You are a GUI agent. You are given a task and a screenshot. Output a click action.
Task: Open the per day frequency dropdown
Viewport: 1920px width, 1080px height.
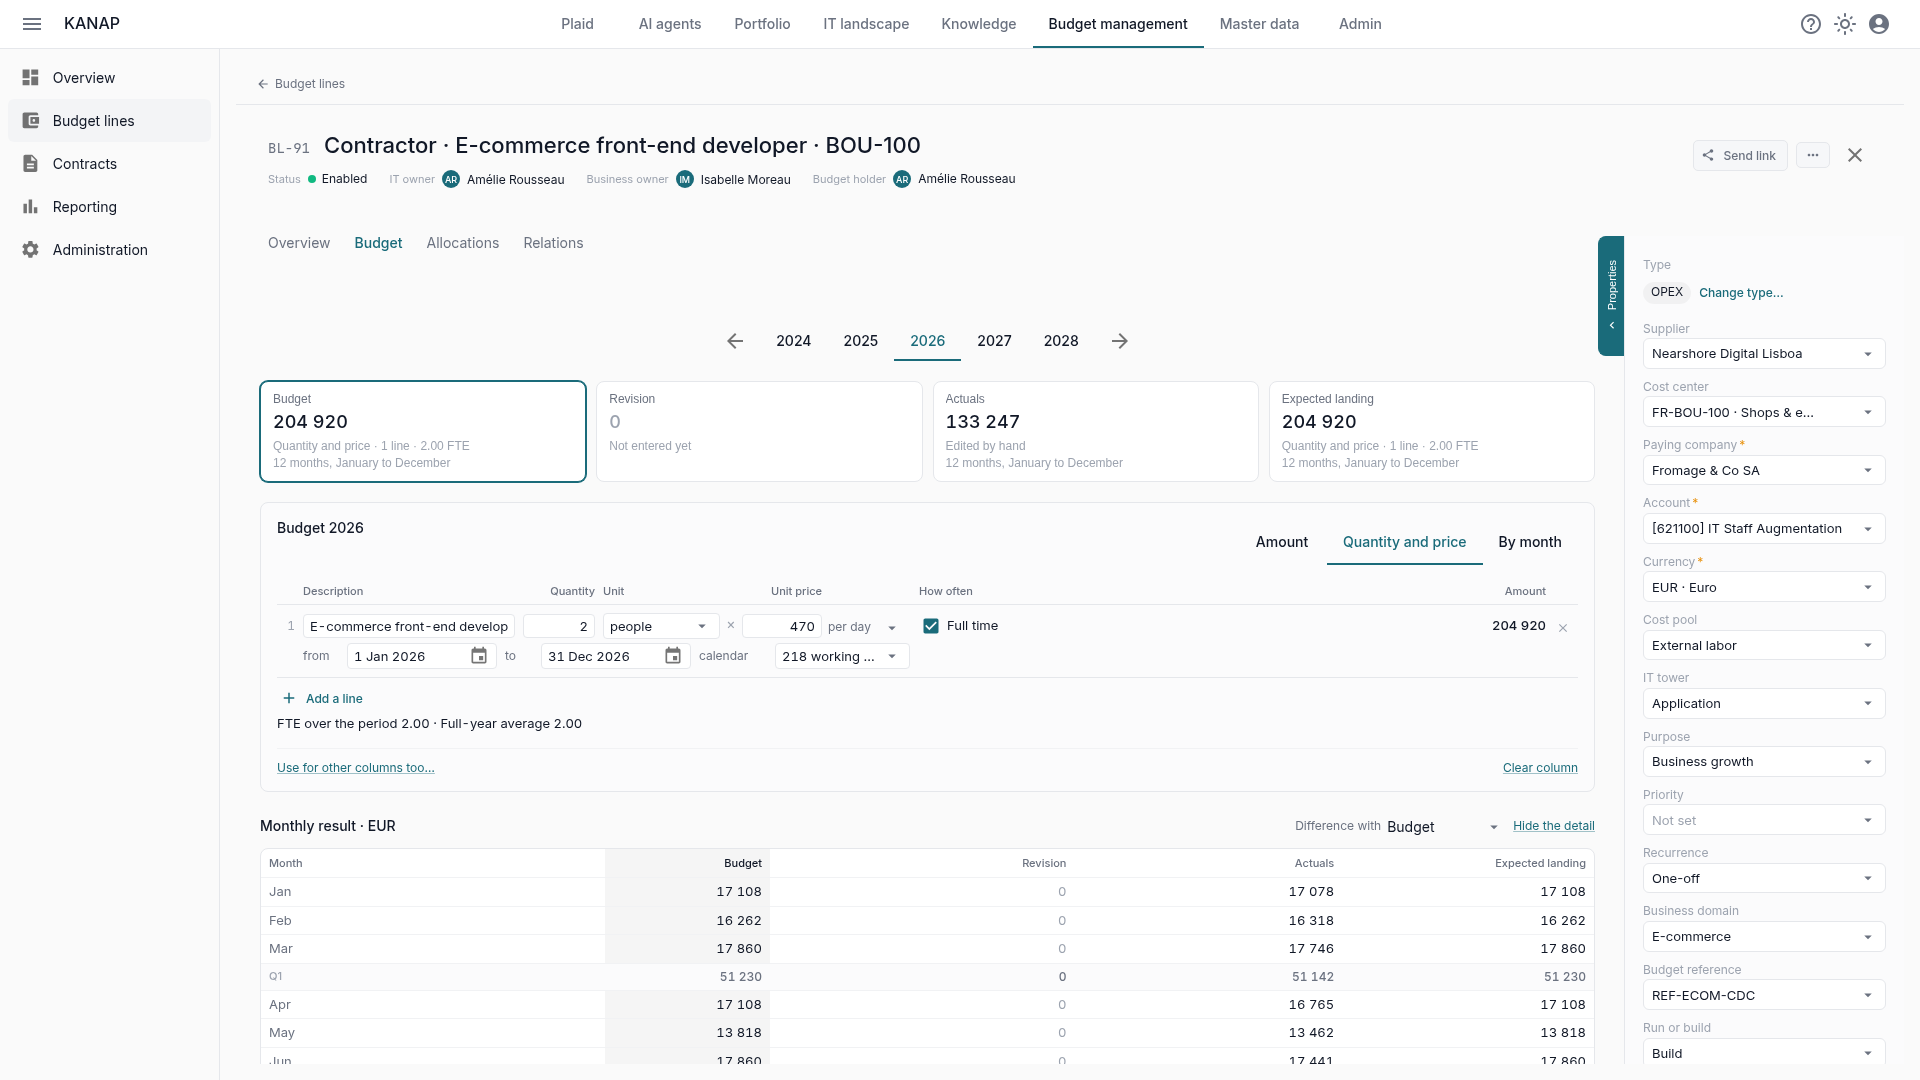[x=863, y=627]
